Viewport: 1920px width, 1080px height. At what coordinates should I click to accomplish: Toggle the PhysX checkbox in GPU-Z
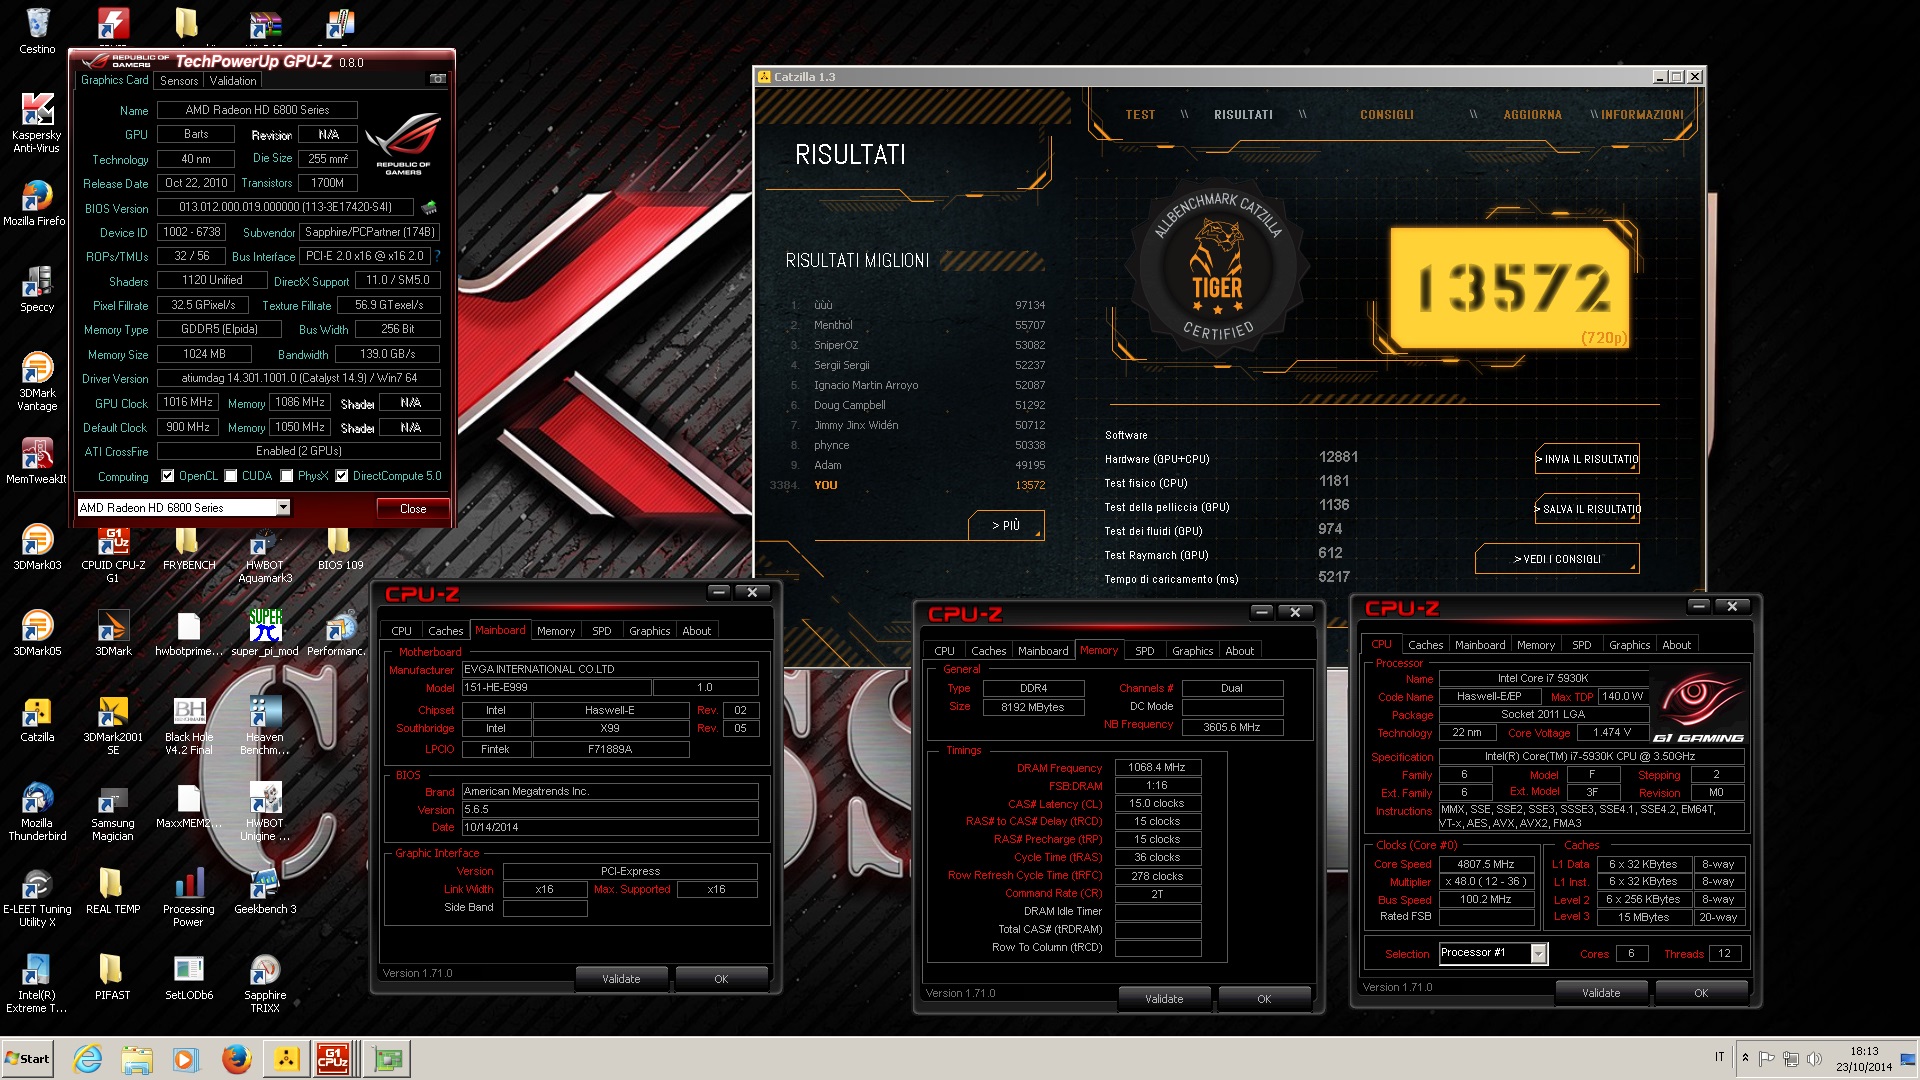(x=287, y=476)
